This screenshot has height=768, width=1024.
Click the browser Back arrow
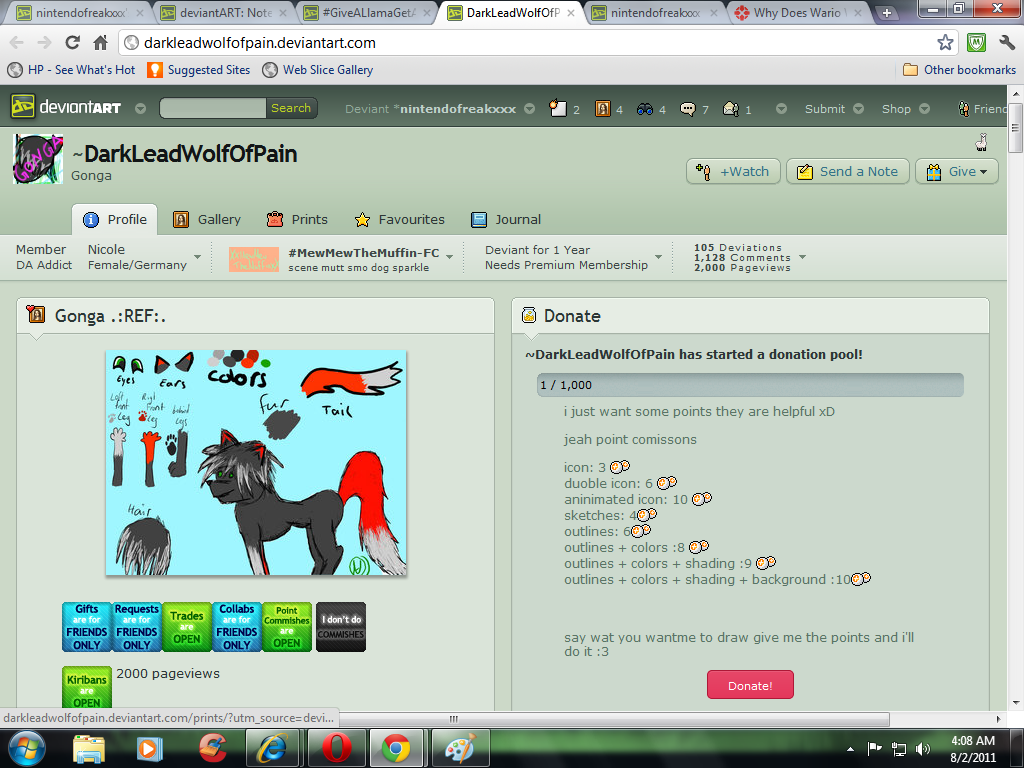16,43
